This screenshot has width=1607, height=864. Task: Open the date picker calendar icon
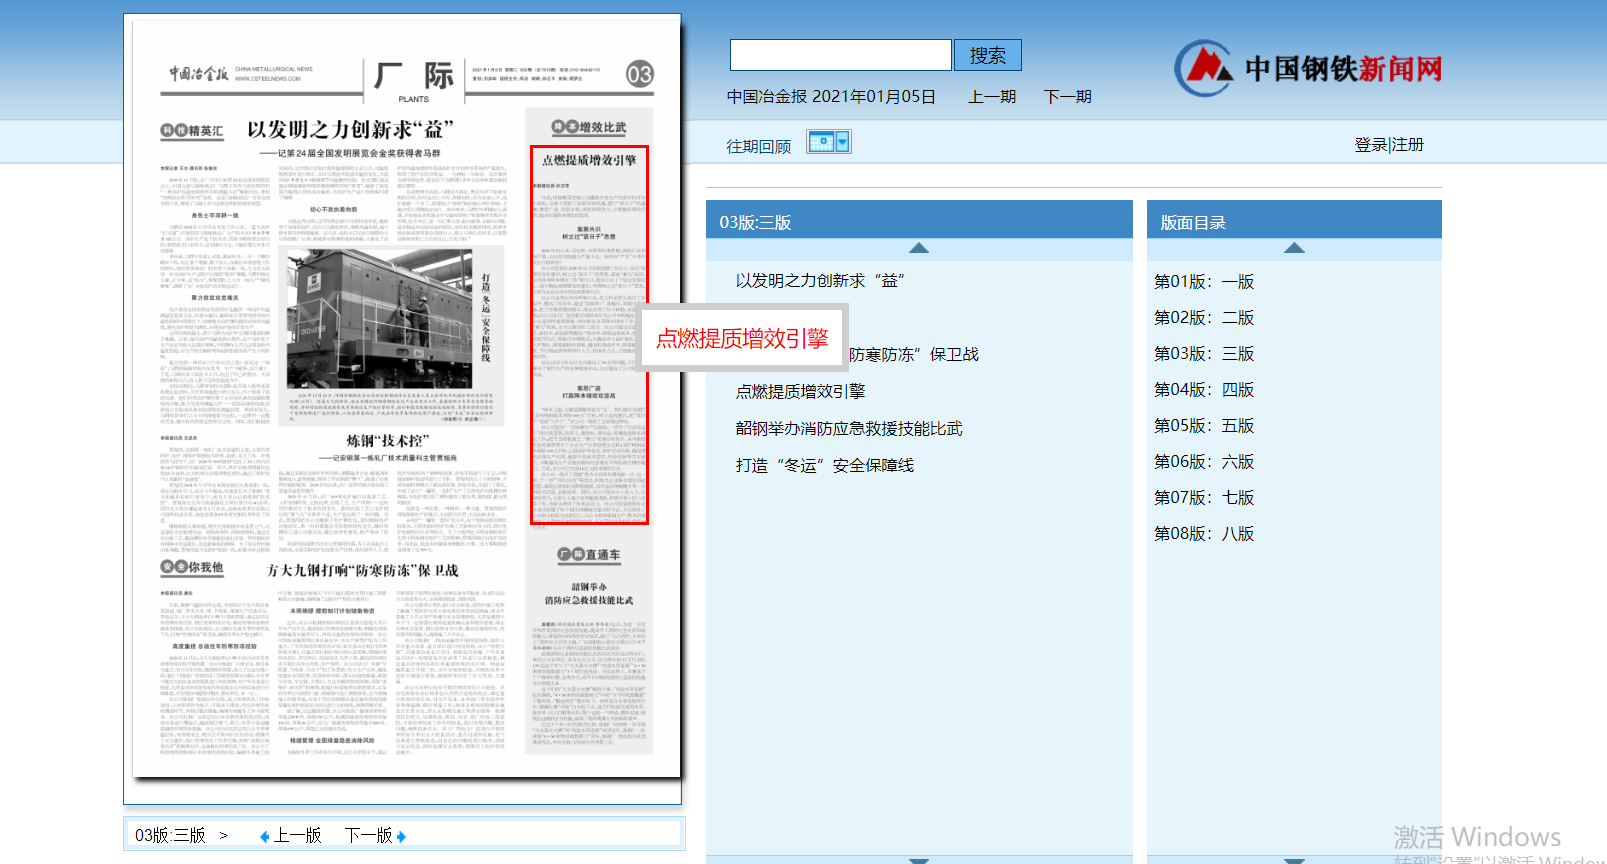pyautogui.click(x=829, y=142)
